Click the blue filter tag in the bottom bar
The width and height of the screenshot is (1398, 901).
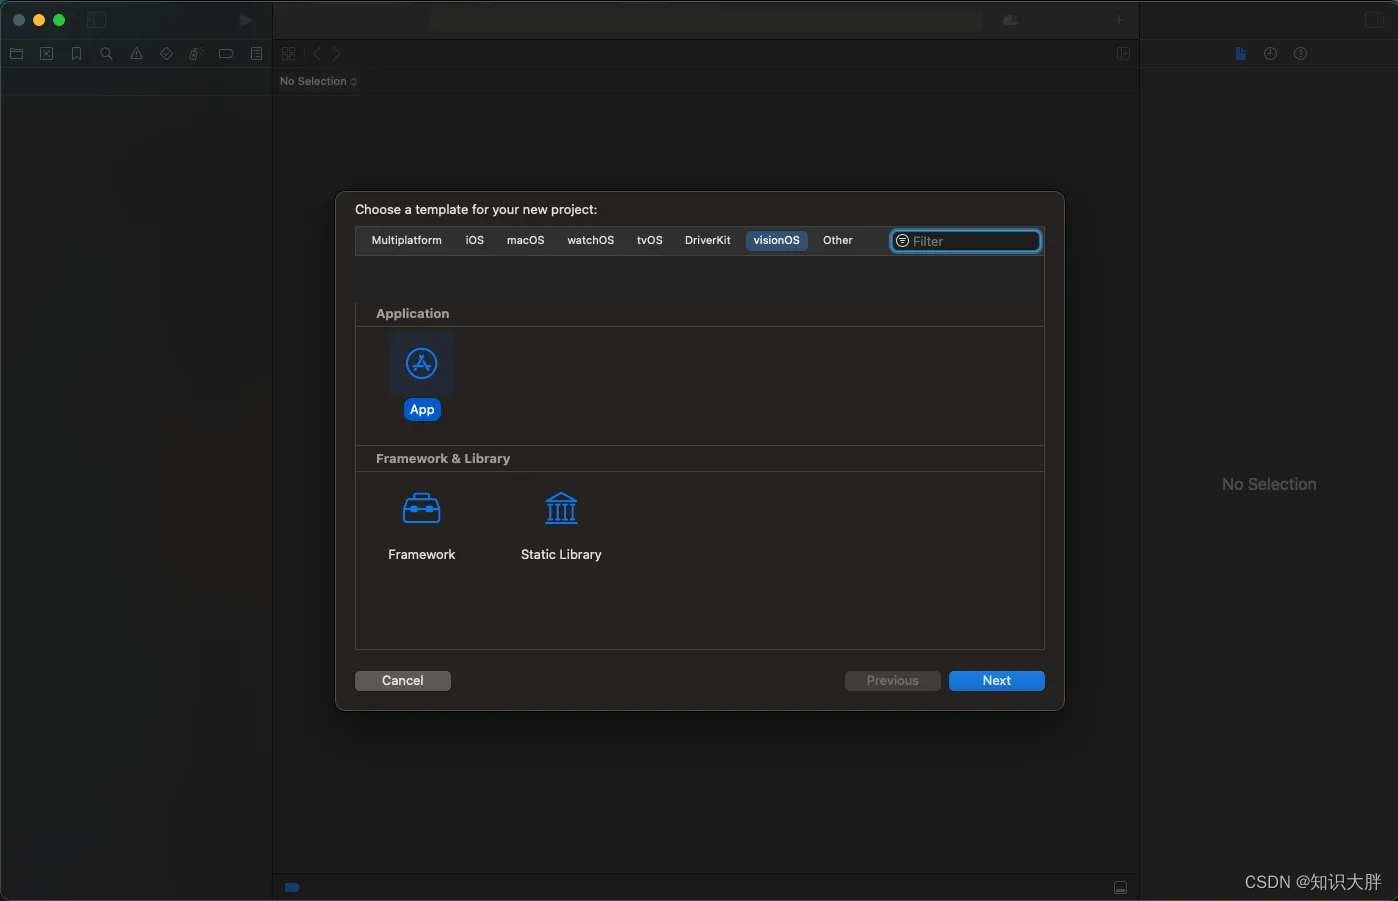[292, 887]
